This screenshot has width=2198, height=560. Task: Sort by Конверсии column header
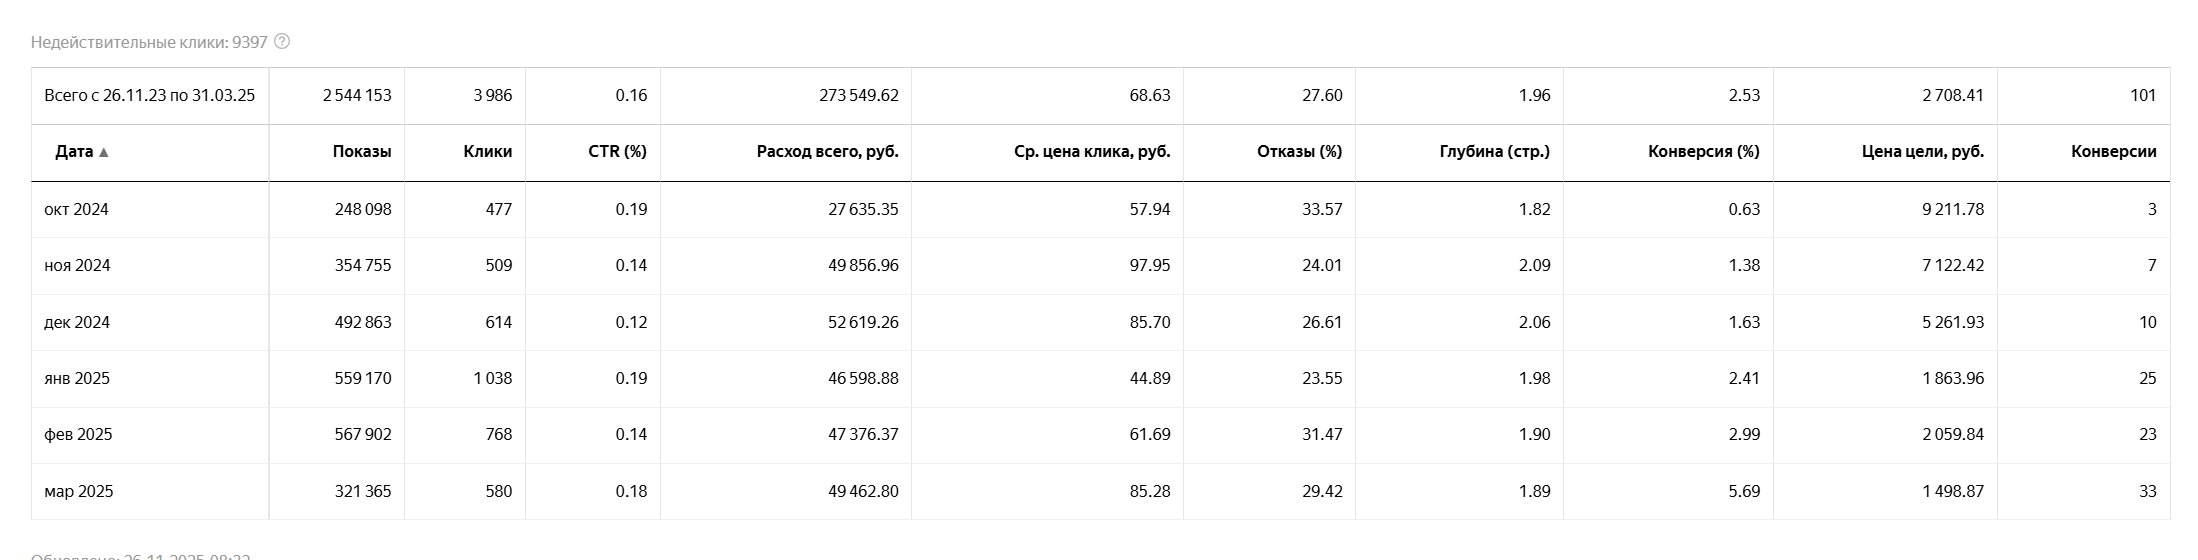2113,152
